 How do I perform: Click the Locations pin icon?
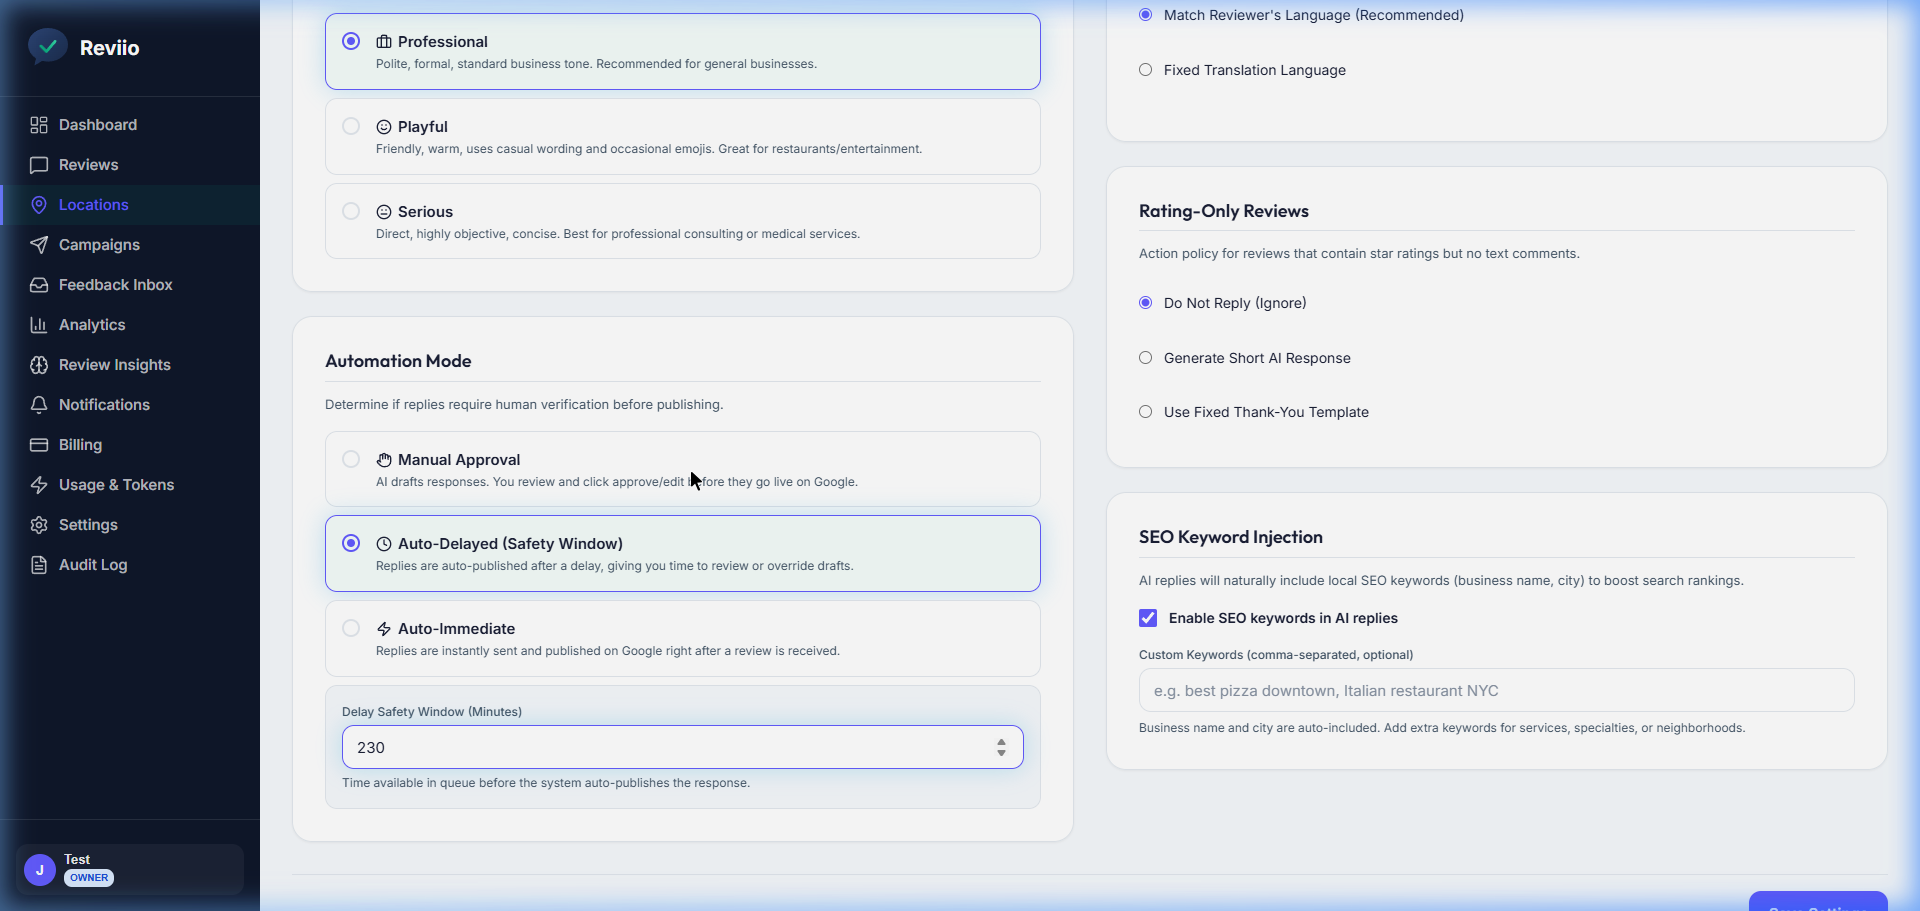coord(39,205)
